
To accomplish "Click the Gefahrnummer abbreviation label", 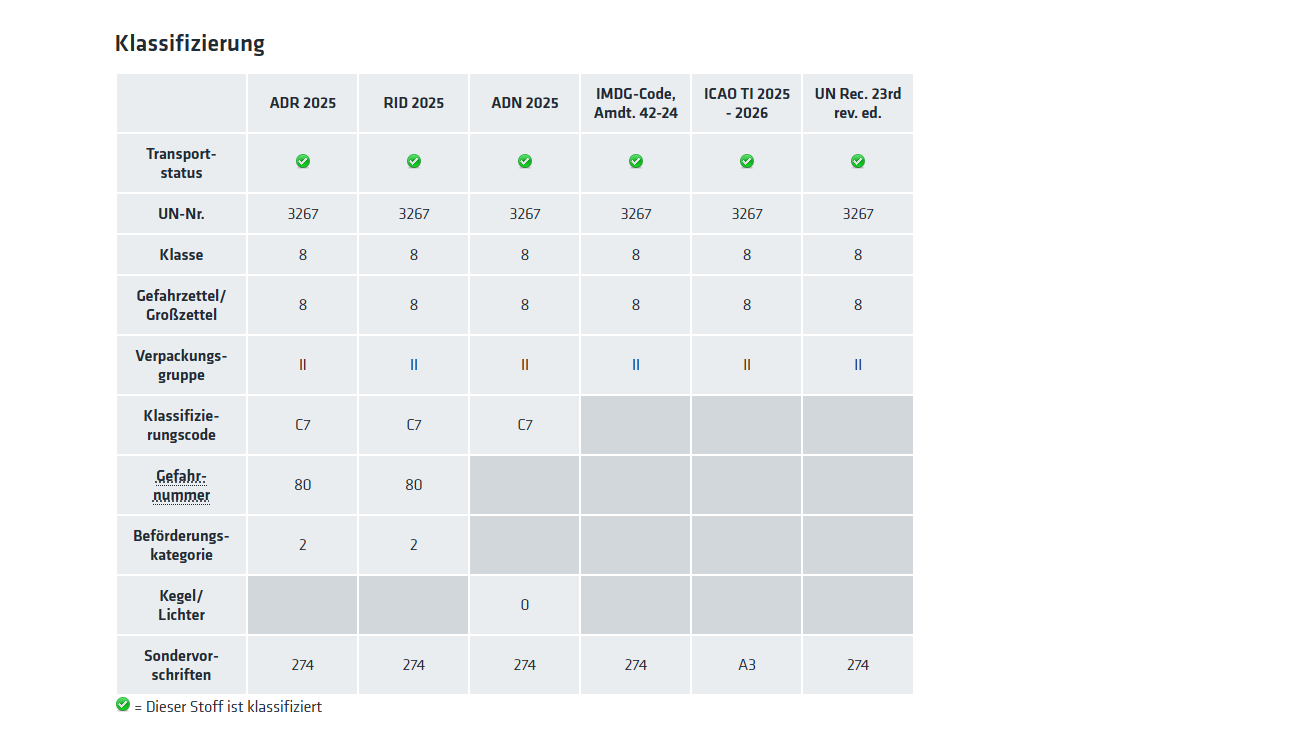I will [x=181, y=485].
